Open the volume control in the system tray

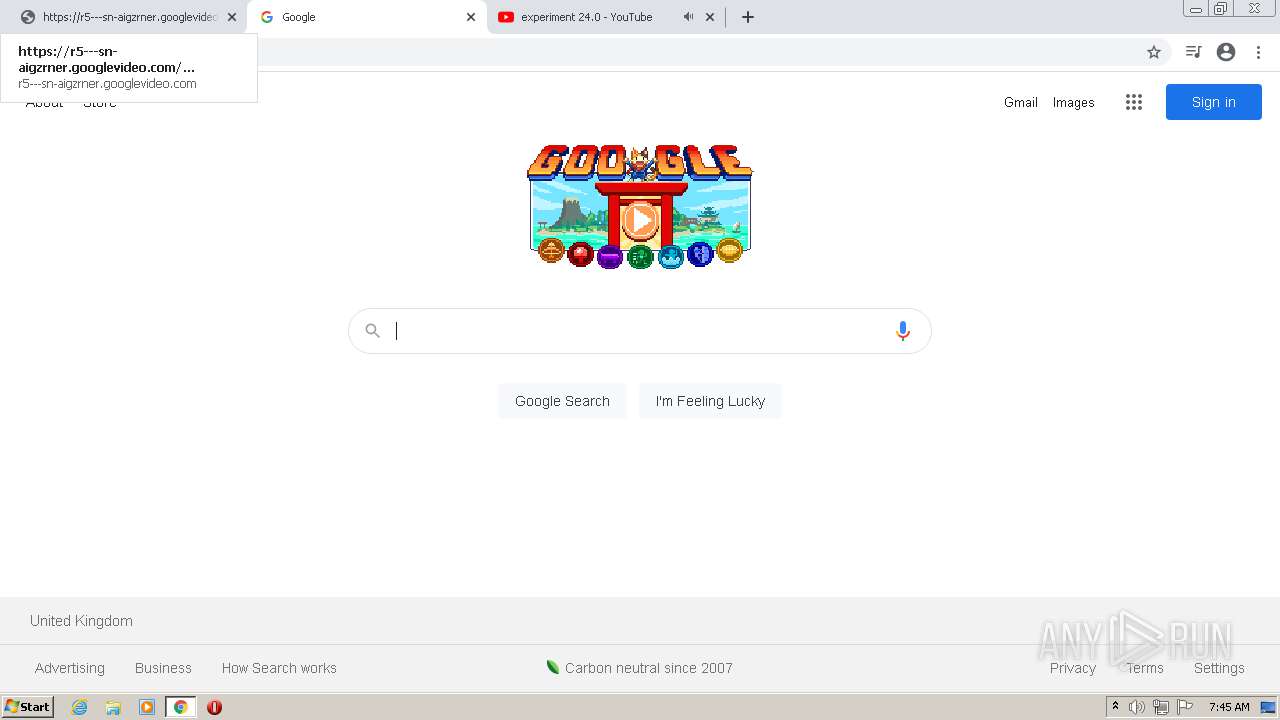tap(1136, 707)
